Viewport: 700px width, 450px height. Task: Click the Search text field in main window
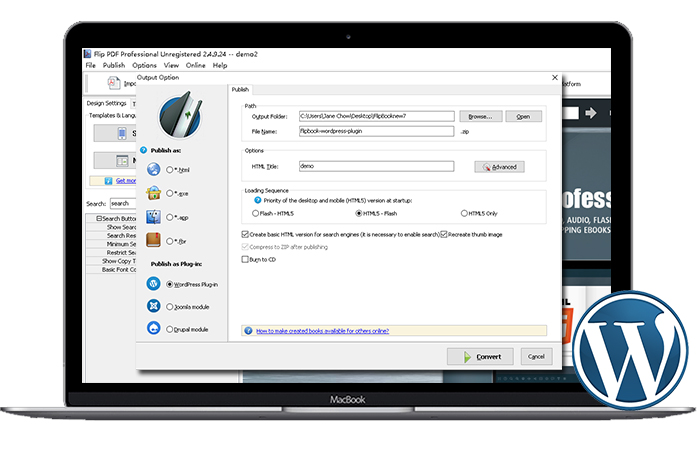pyautogui.click(x=123, y=204)
